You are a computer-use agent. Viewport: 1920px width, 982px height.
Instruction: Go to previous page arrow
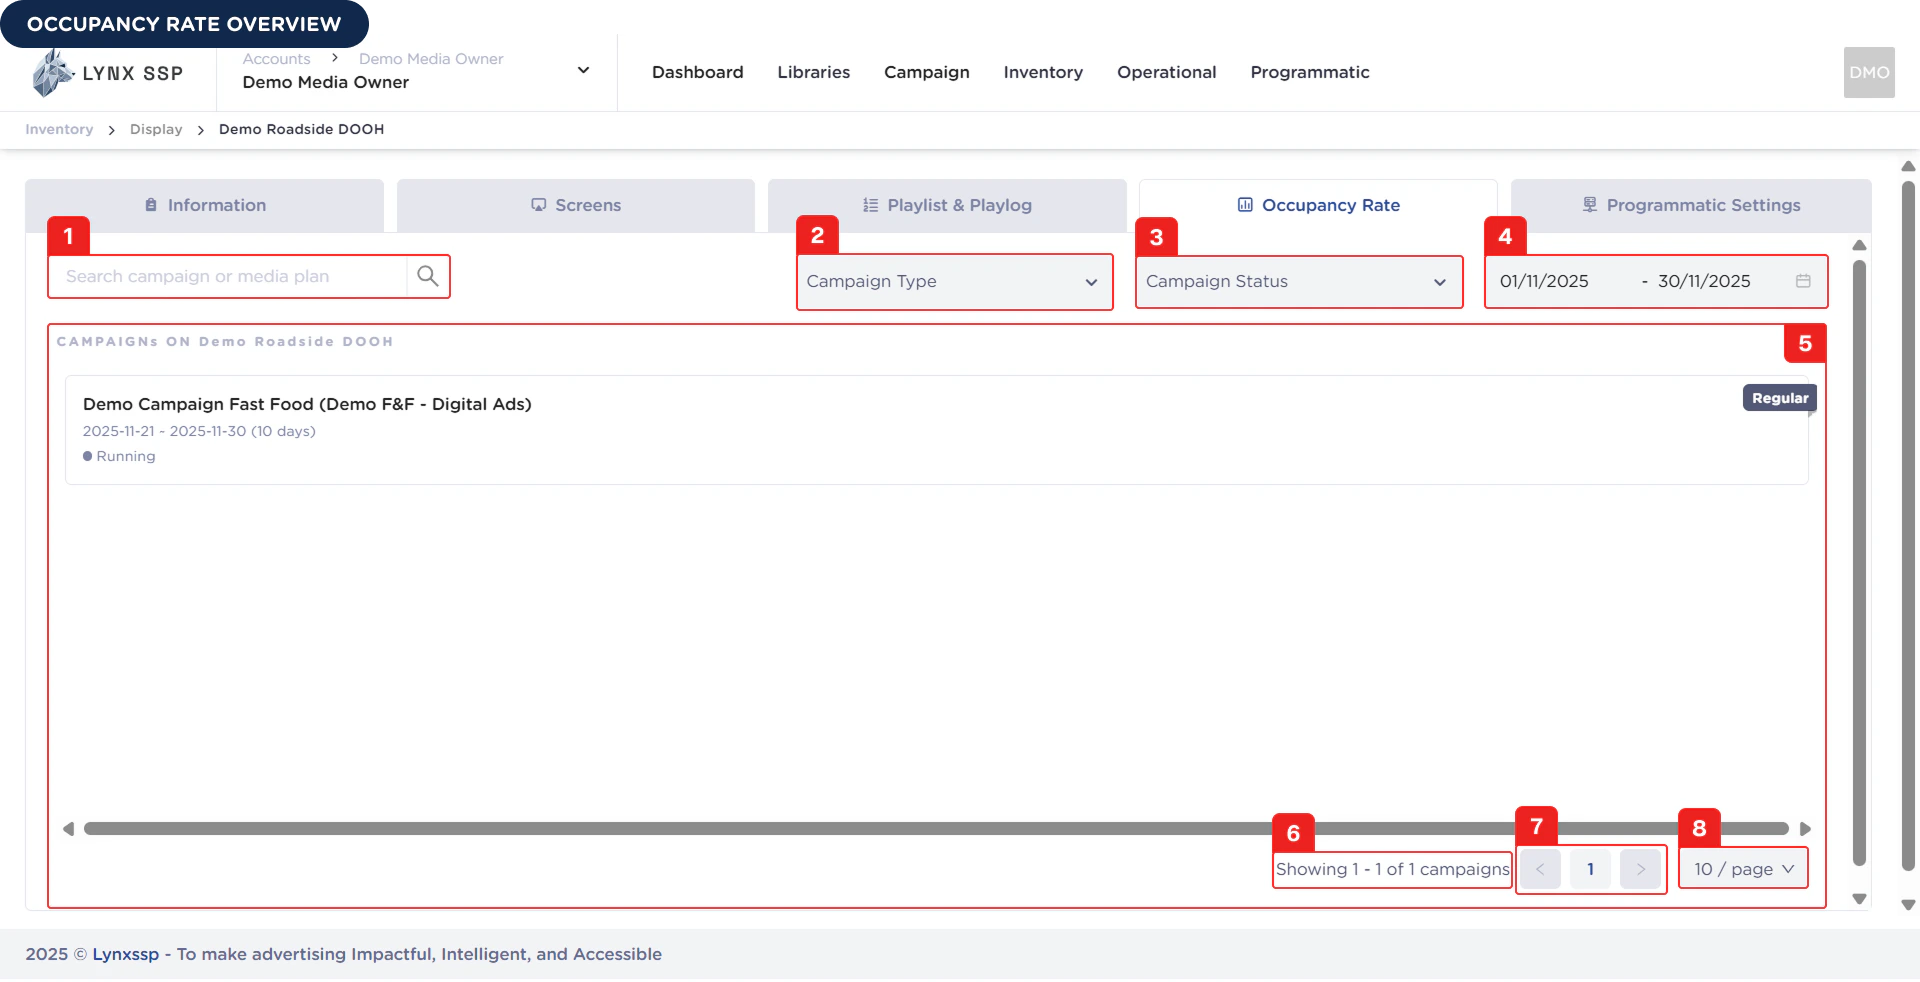click(x=1540, y=869)
